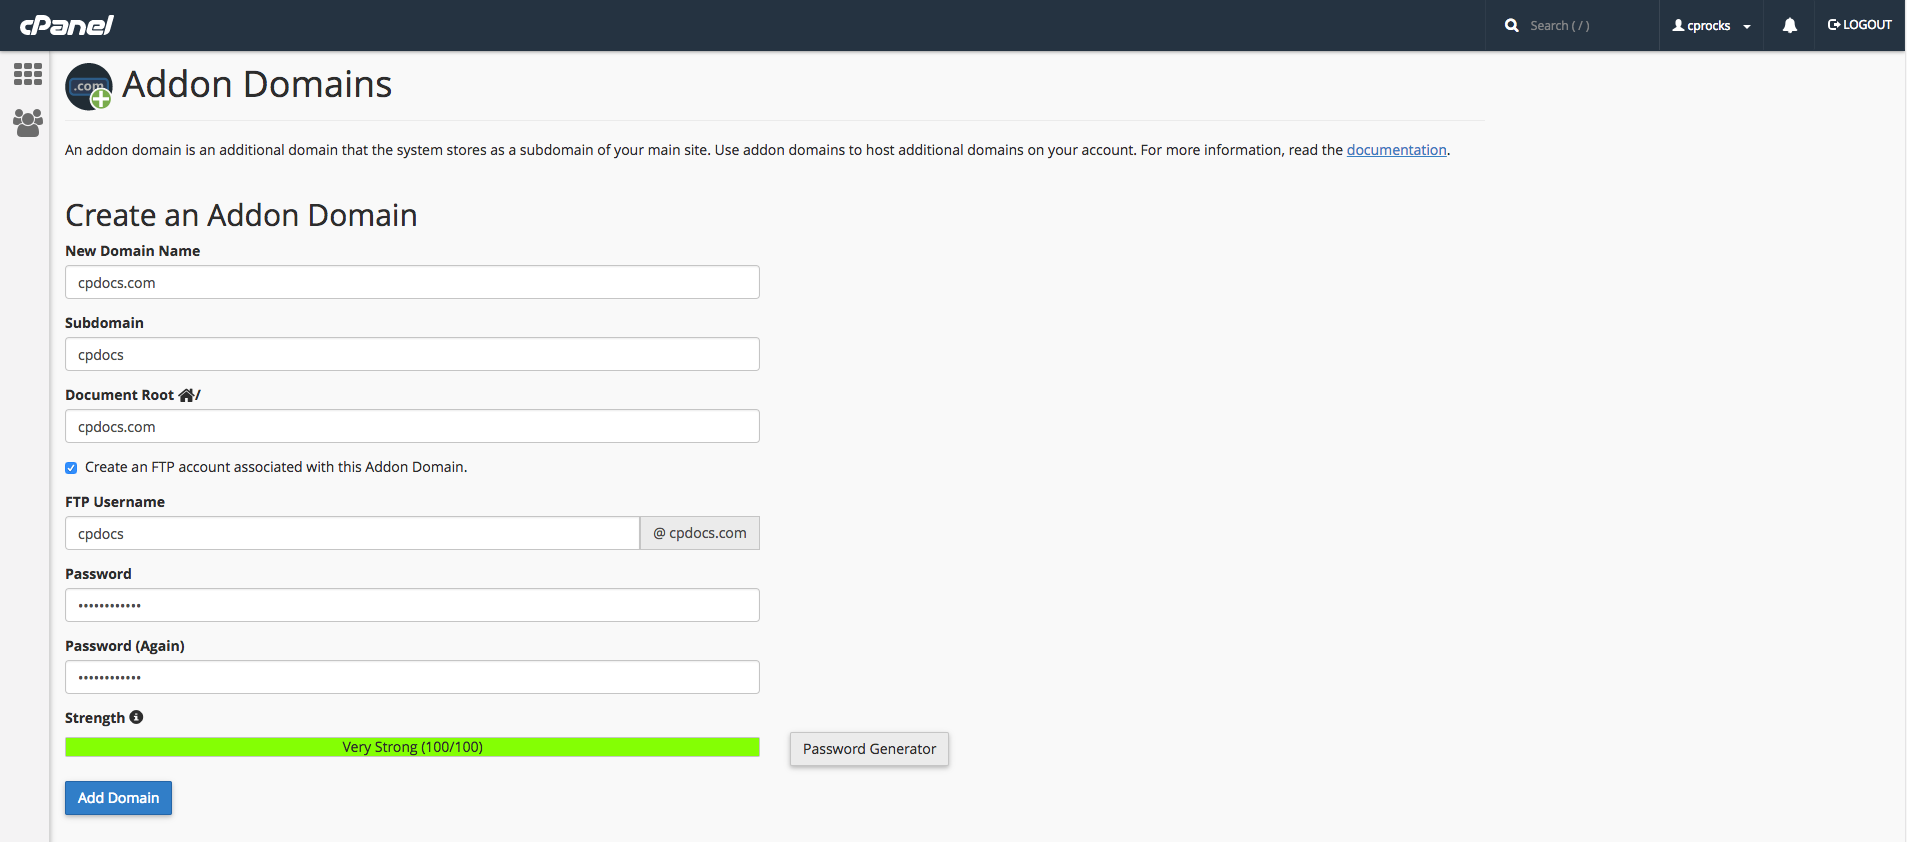
Task: Click the FTP Username input field
Action: point(352,533)
